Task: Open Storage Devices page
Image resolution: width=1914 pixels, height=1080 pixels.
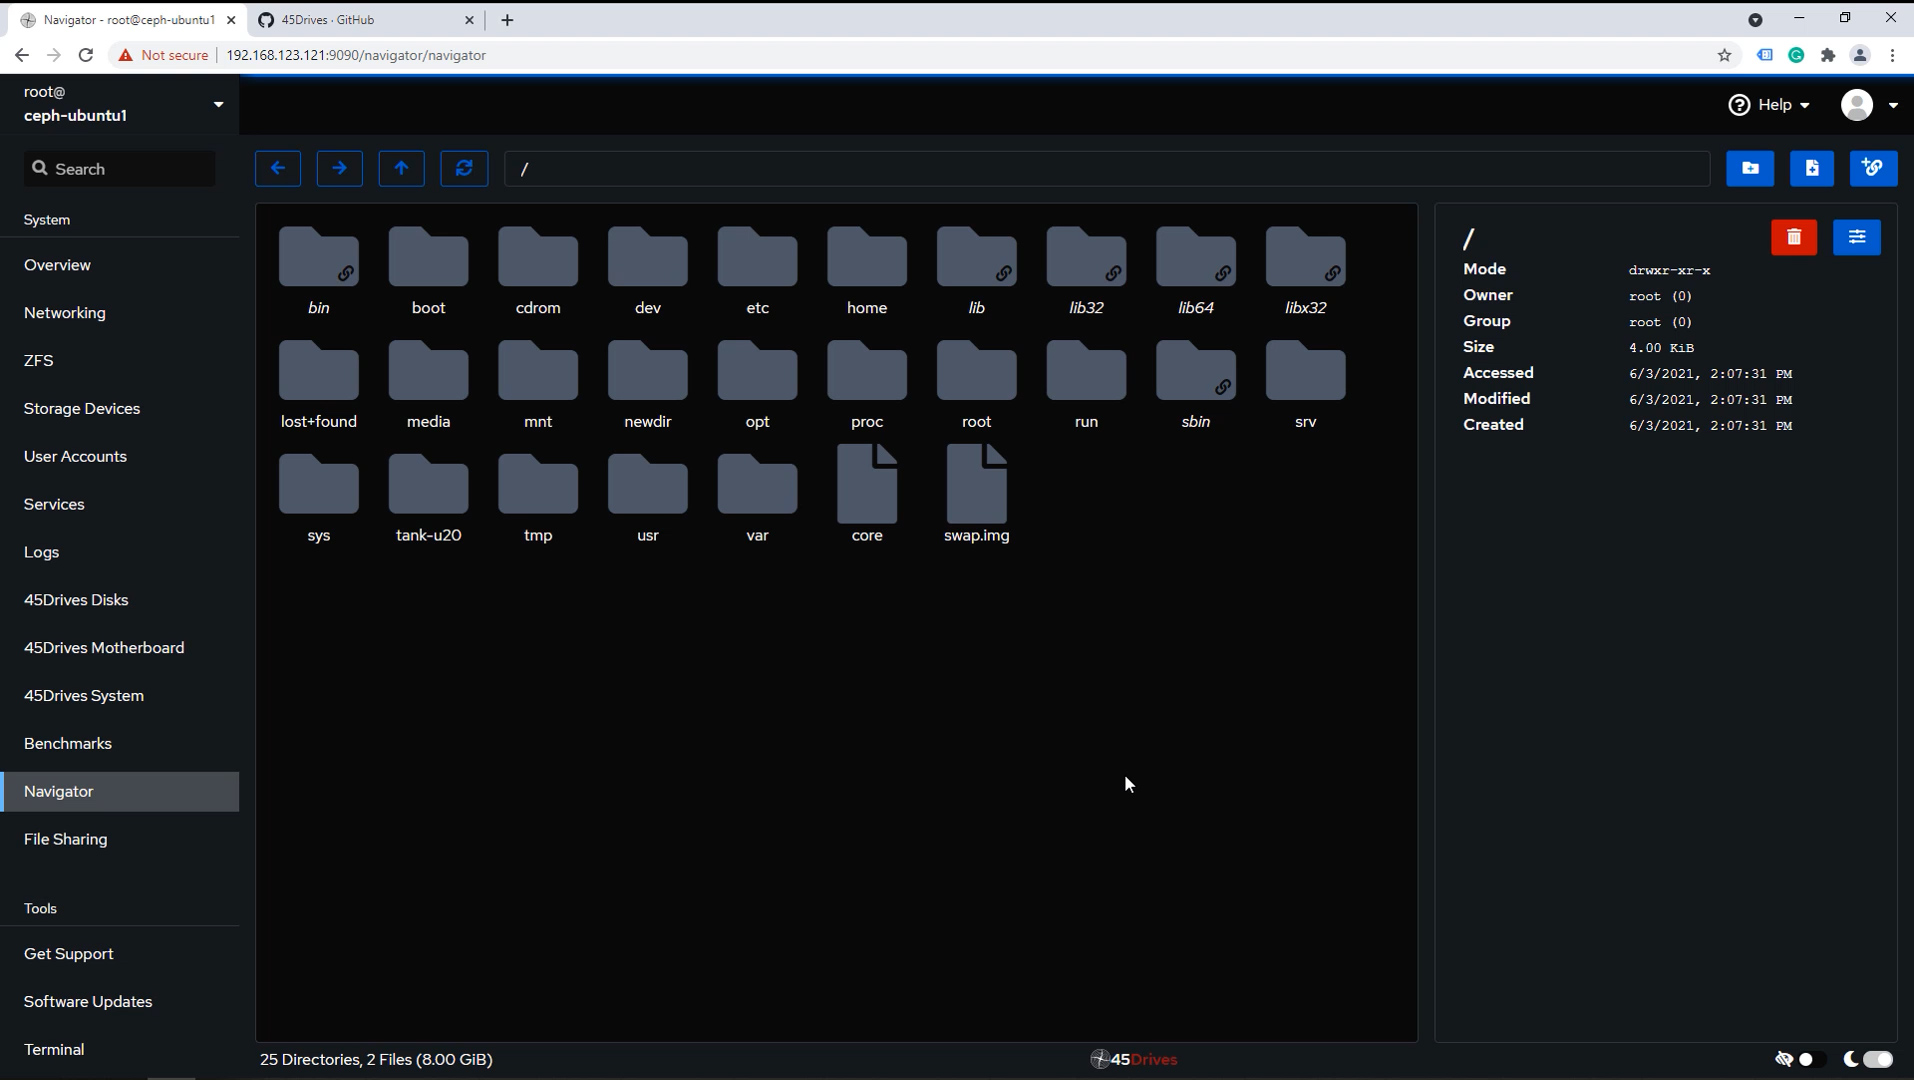Action: point(120,409)
